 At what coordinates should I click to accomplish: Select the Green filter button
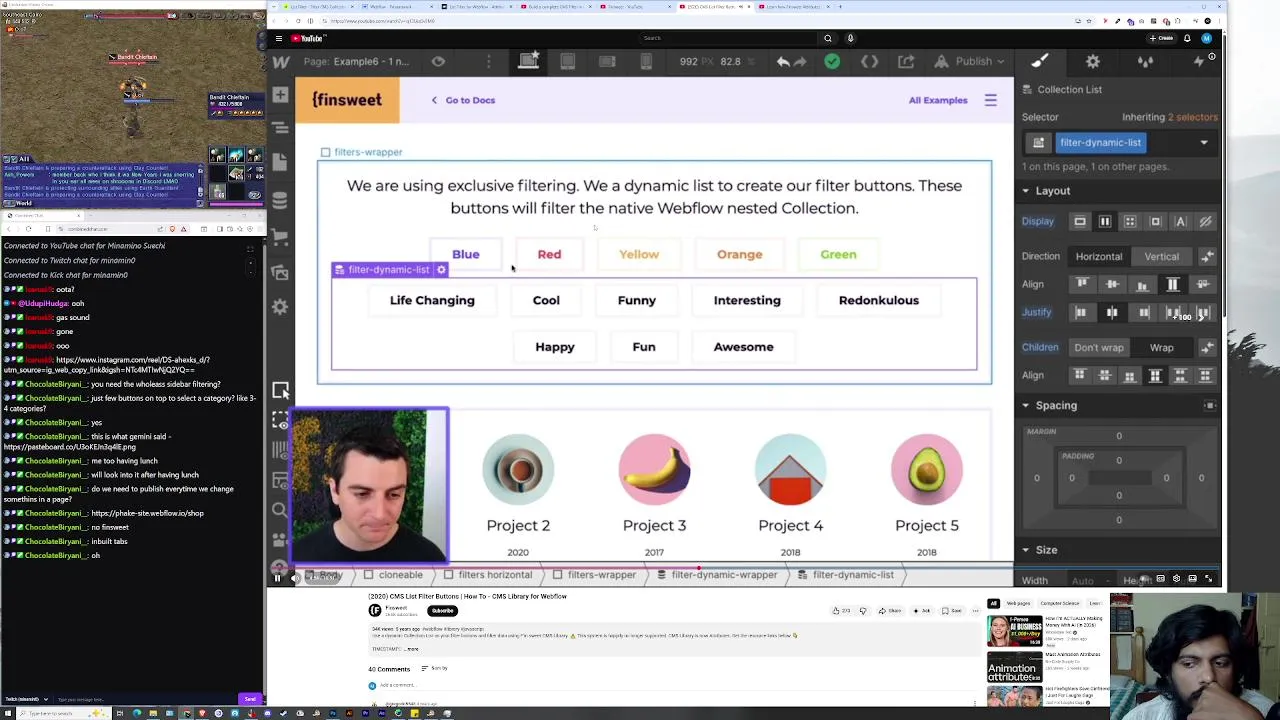coord(838,254)
